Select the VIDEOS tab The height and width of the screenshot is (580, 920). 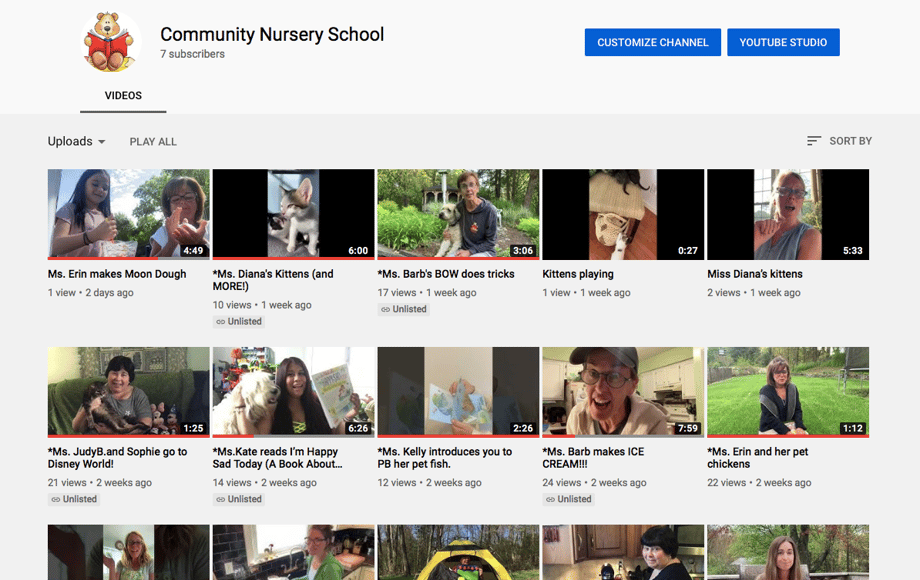123,96
